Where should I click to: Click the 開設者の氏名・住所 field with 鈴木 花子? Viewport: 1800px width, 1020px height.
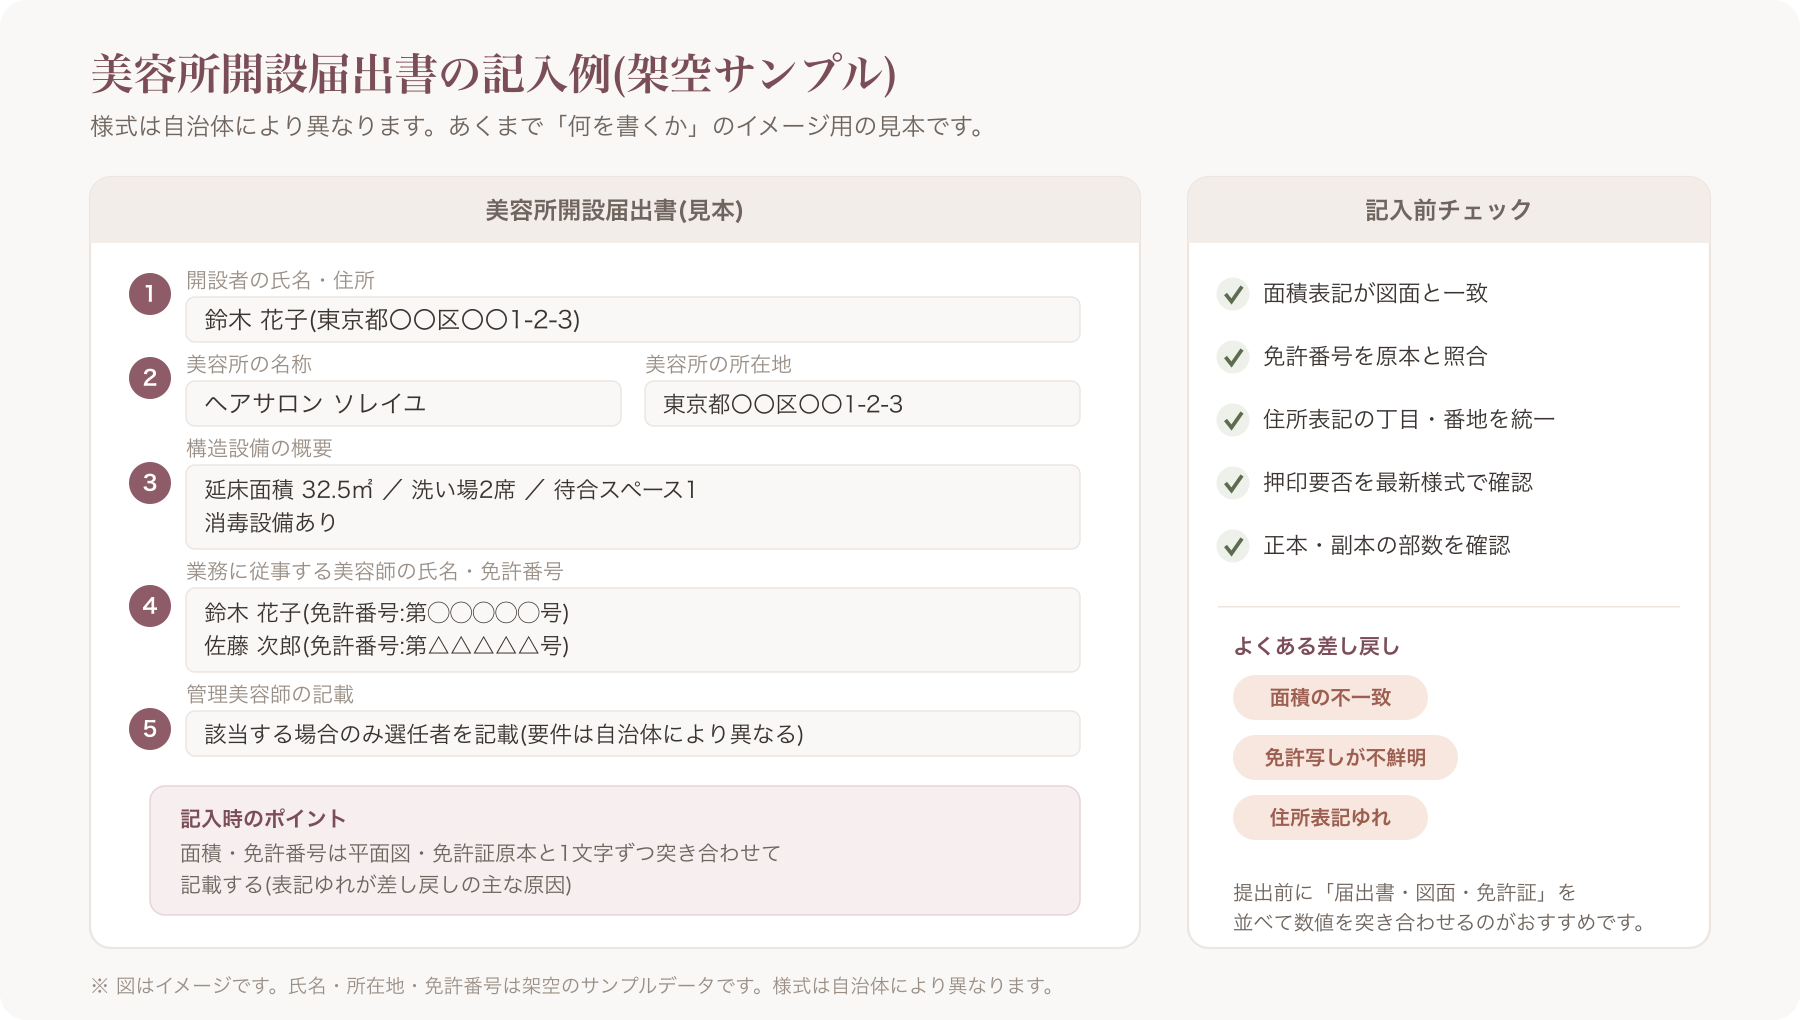pyautogui.click(x=633, y=320)
